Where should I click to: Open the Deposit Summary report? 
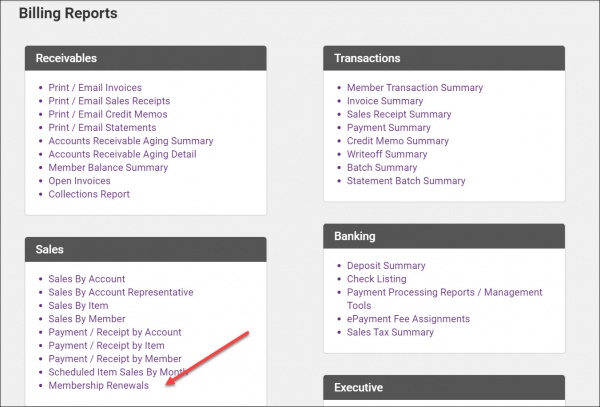click(x=386, y=266)
